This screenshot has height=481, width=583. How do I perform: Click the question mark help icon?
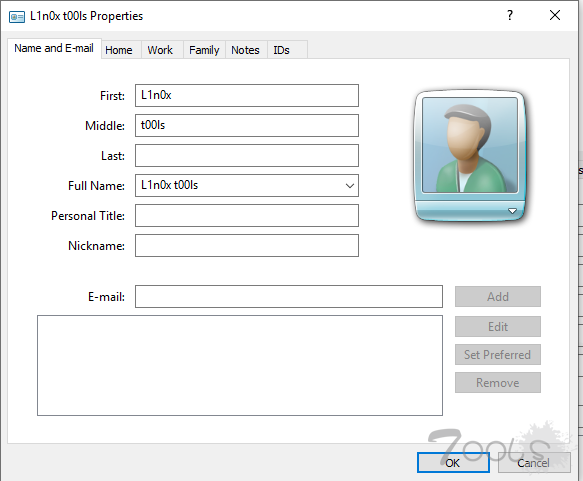pyautogui.click(x=510, y=15)
